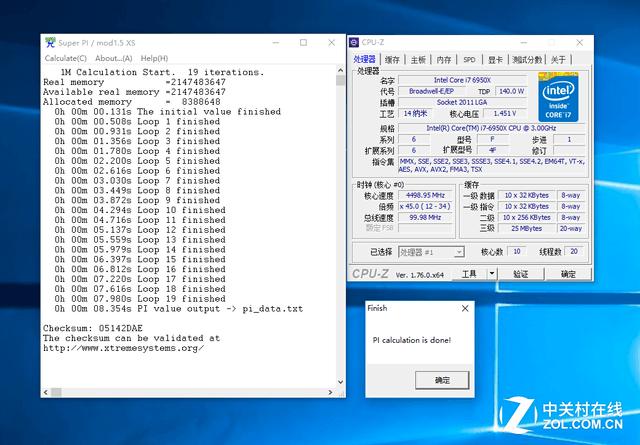Click the 工具 button in CPU-Z

[469, 274]
